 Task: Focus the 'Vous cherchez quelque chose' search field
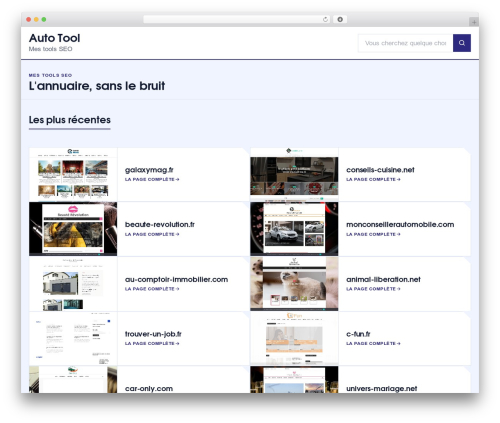[405, 43]
